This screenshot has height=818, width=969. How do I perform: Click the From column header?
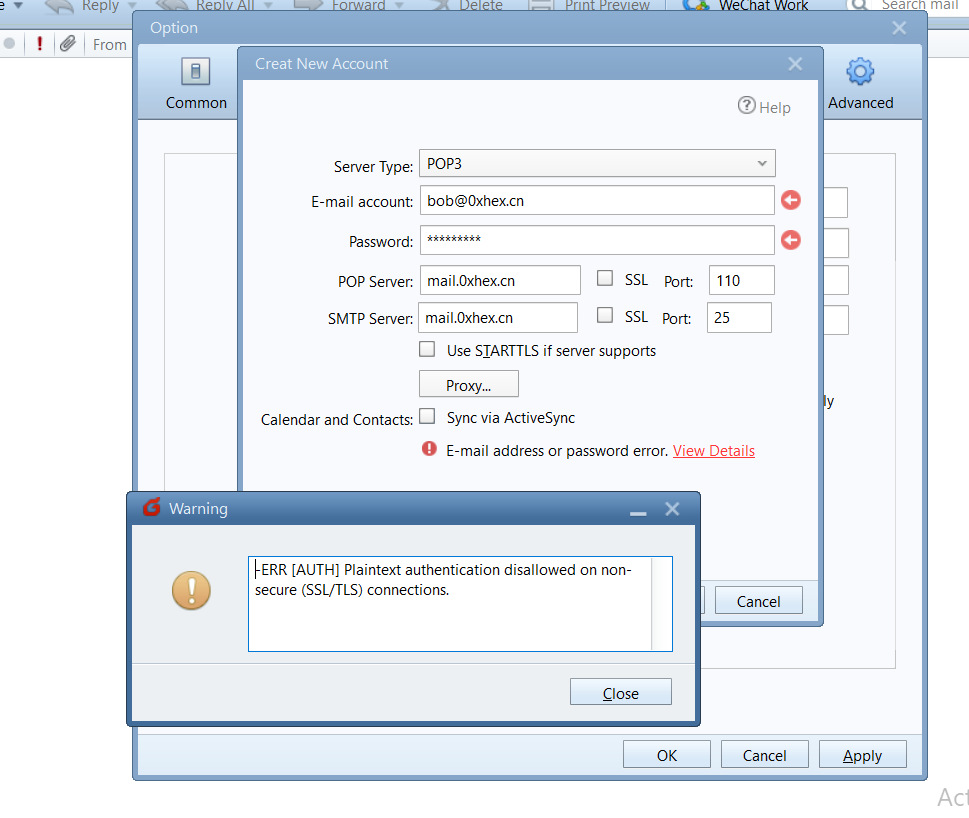110,44
